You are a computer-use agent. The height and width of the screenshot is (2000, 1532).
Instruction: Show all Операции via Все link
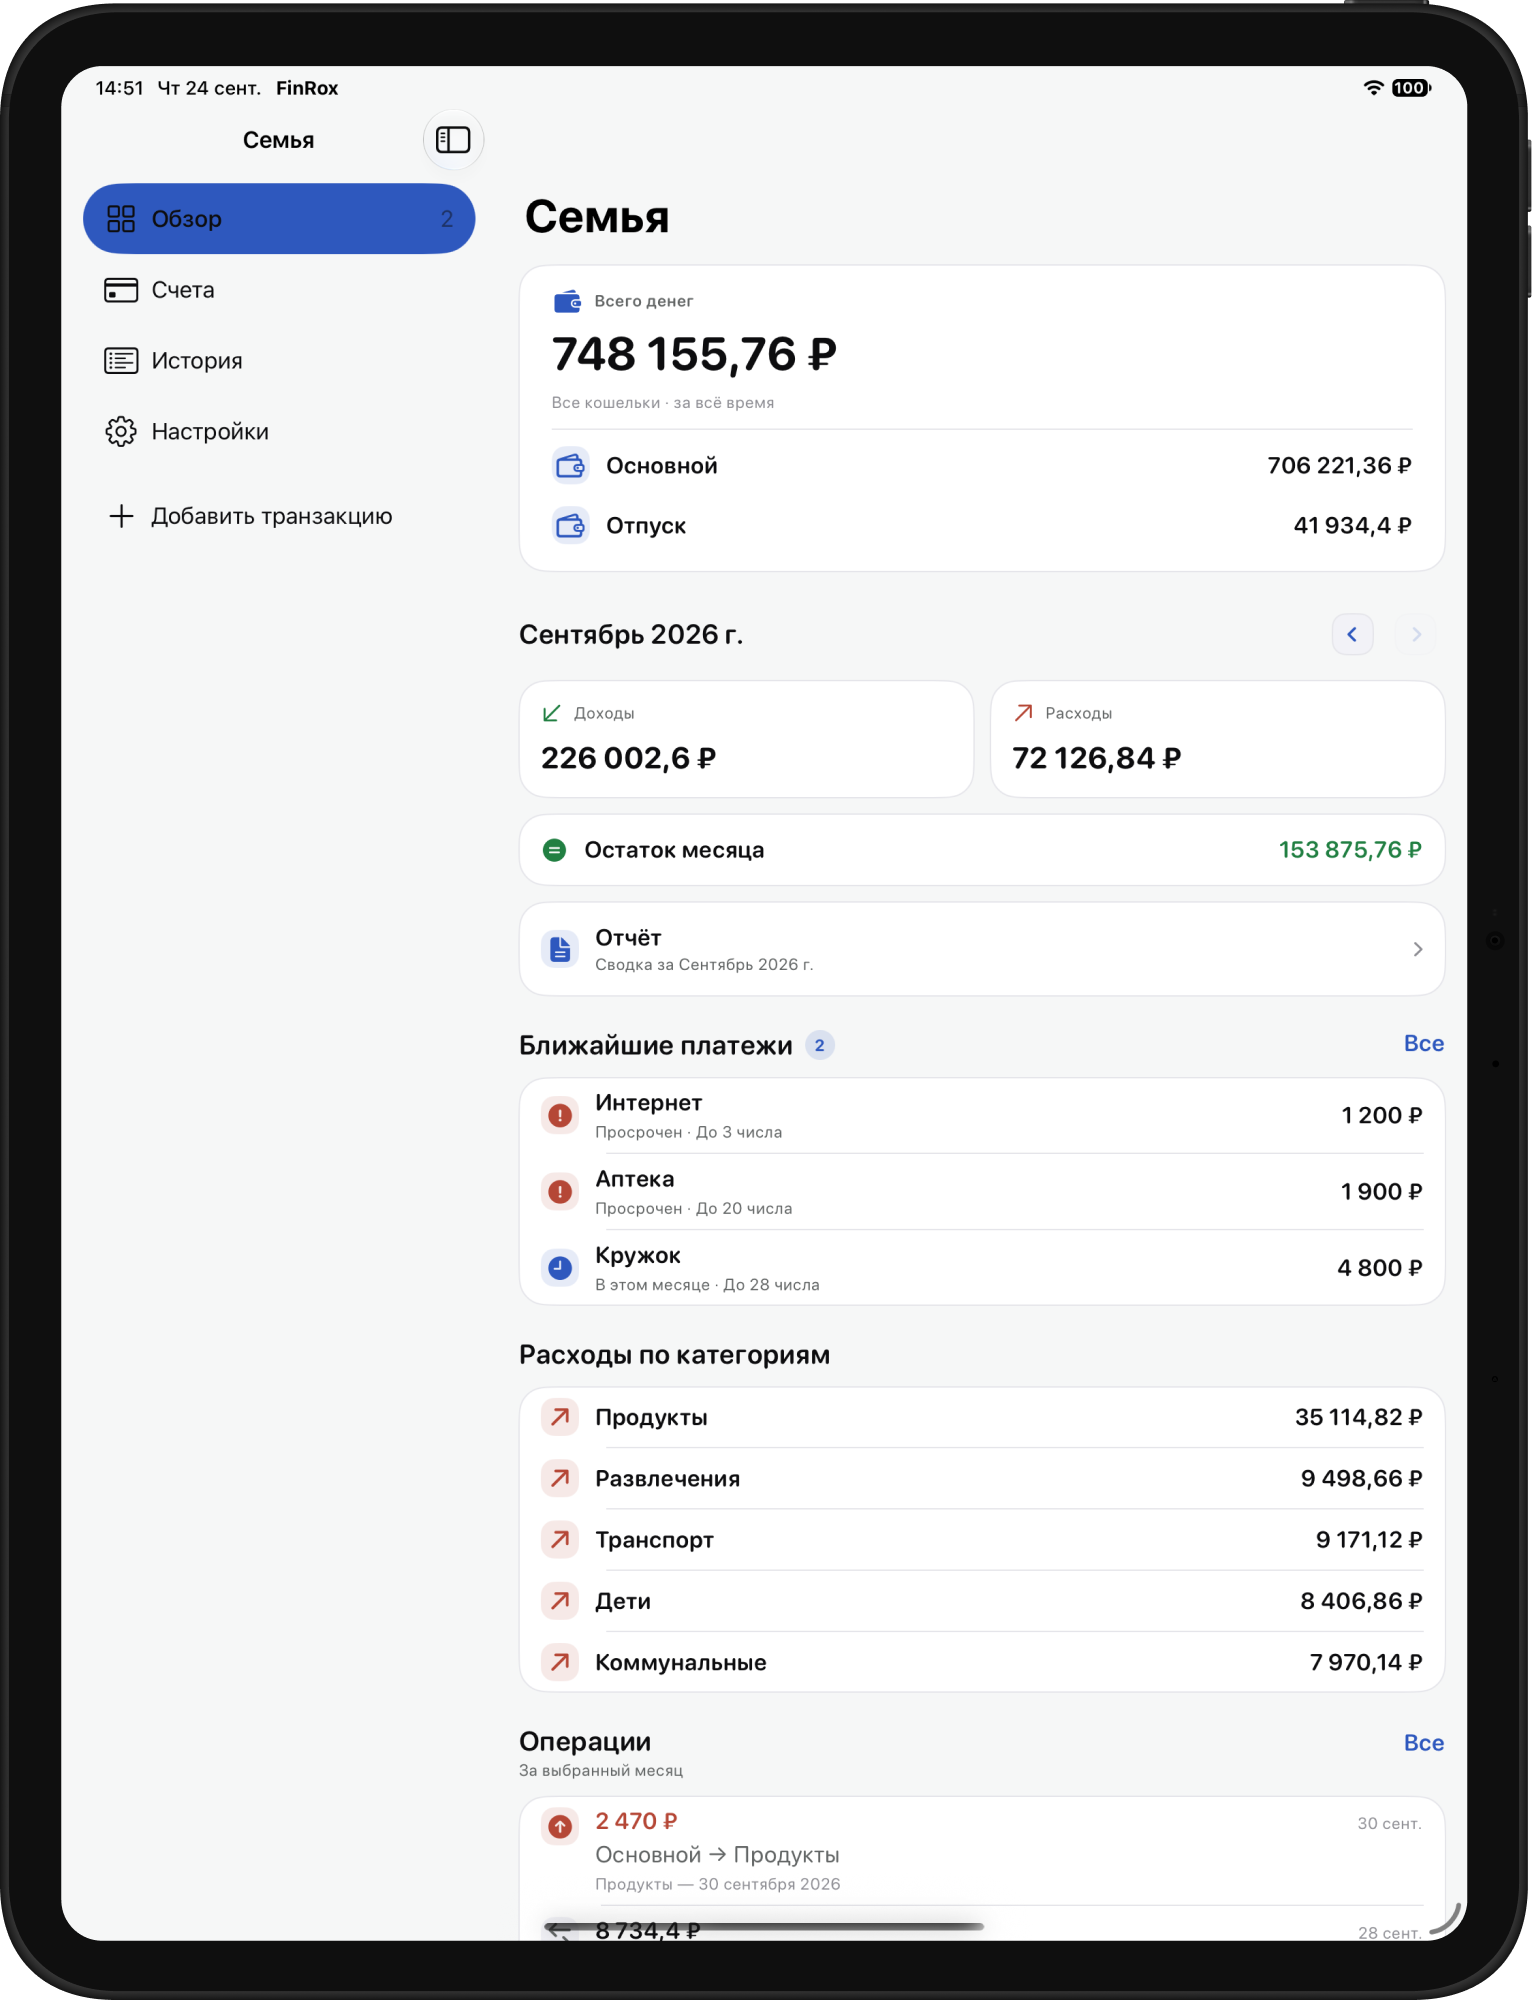tap(1423, 1743)
